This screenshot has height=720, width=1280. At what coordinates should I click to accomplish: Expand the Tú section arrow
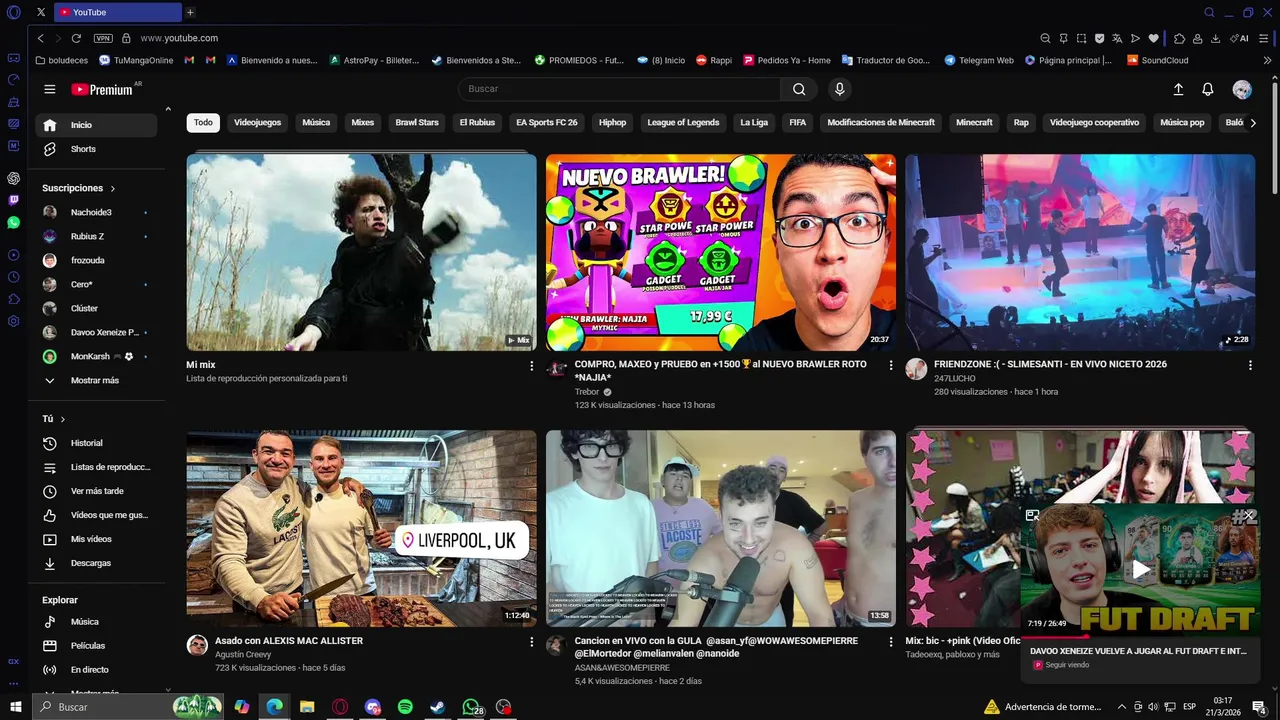(62, 419)
